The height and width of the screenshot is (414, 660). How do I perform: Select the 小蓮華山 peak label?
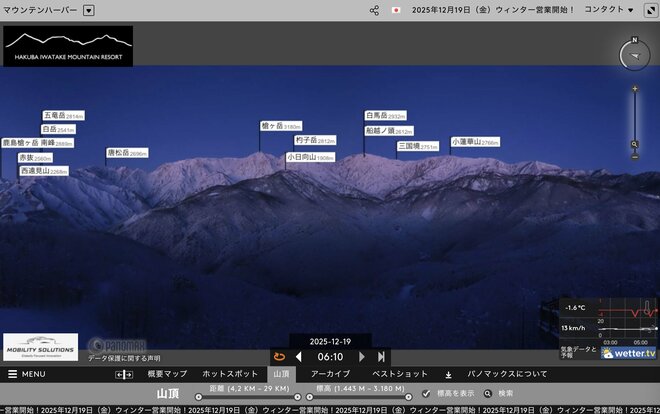click(x=475, y=142)
